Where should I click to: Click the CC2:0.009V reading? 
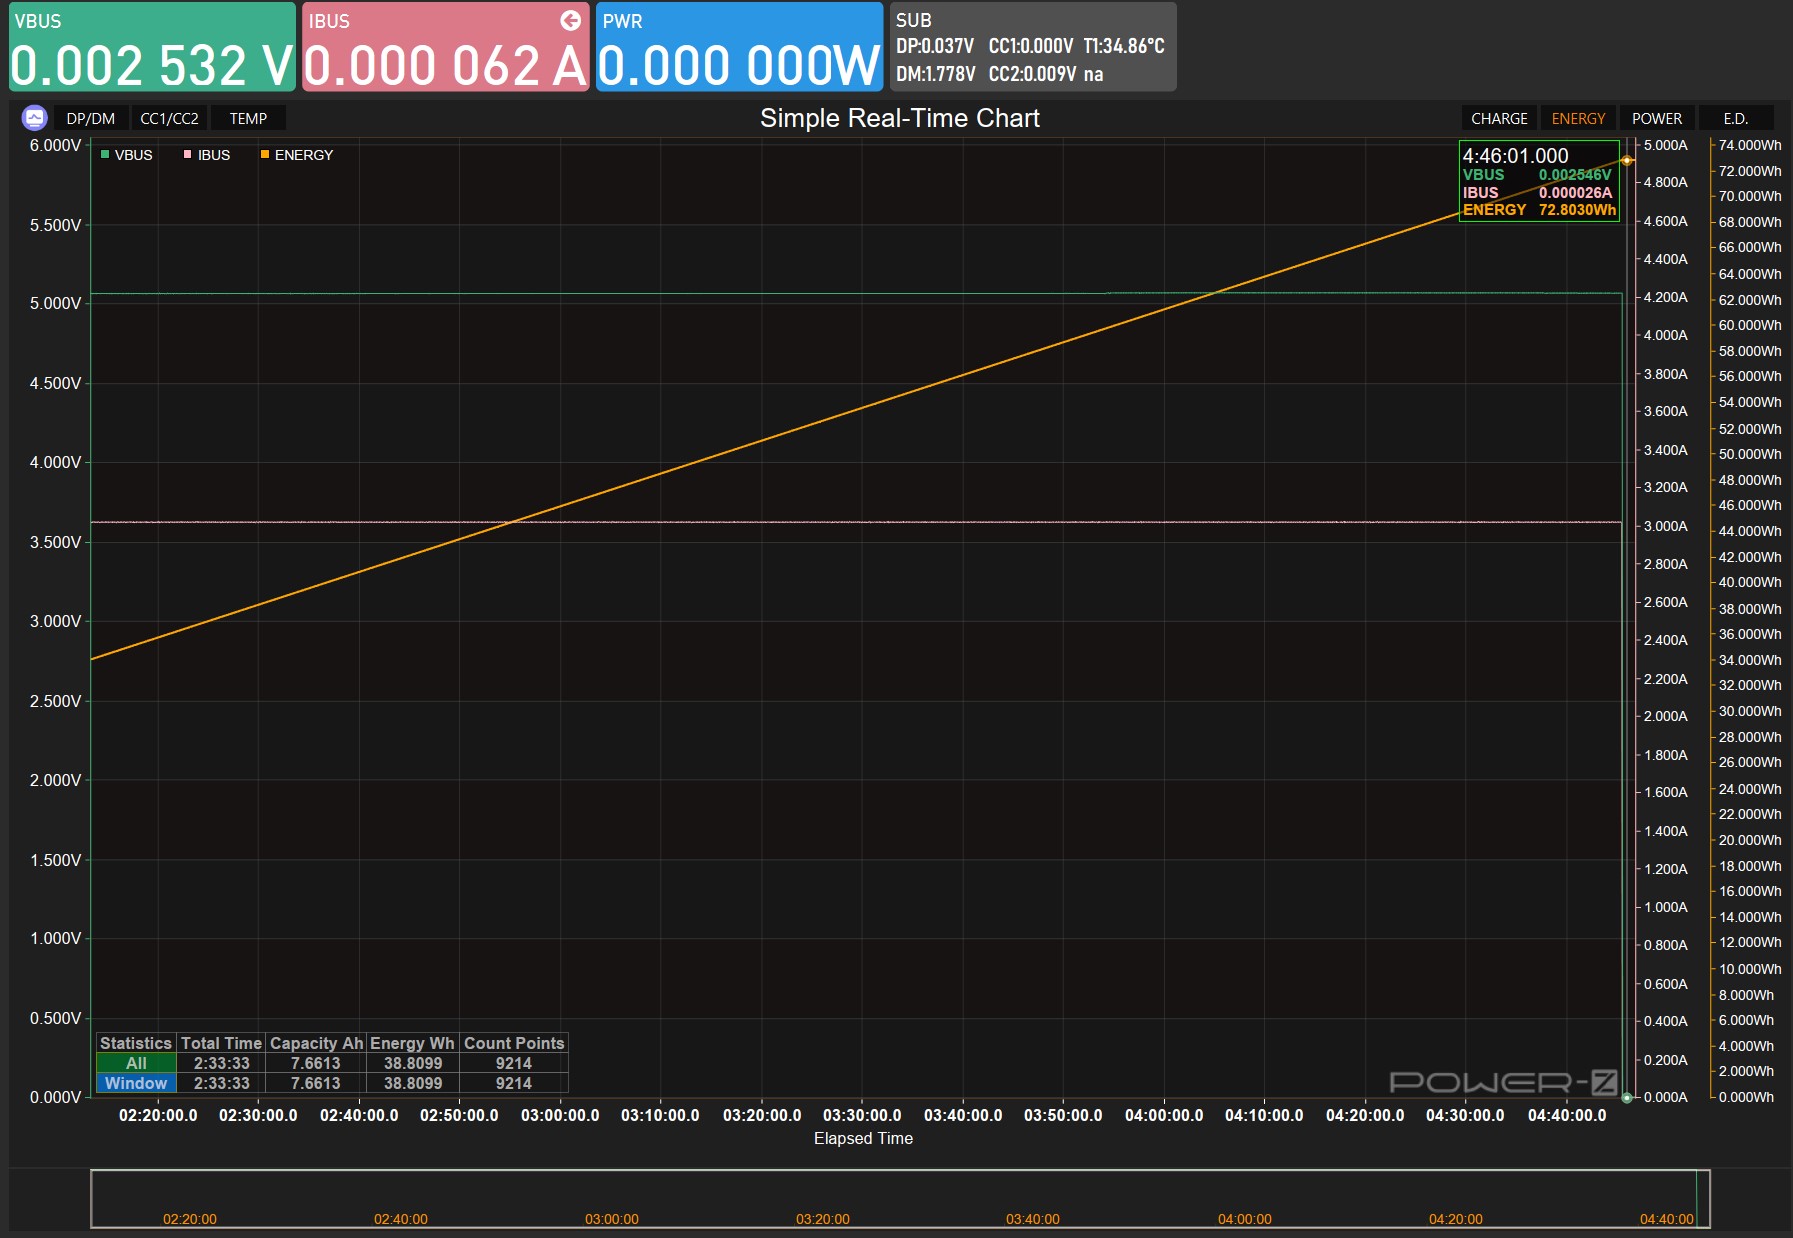coord(1032,74)
